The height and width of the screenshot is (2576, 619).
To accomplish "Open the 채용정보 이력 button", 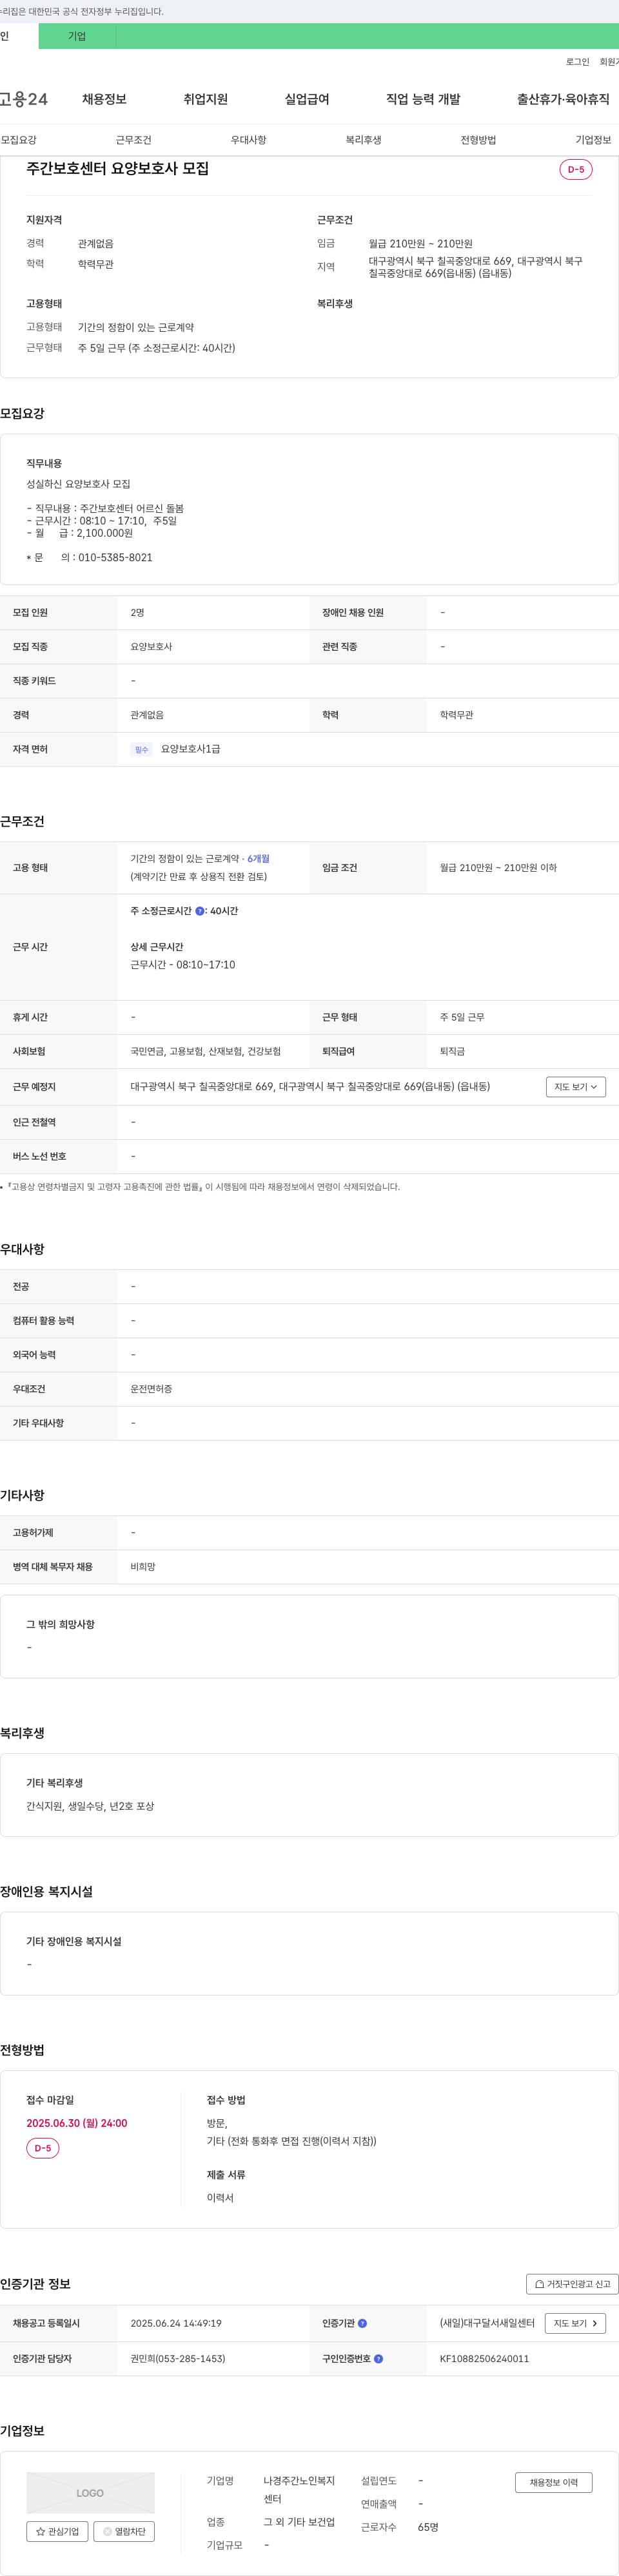I will click(553, 2482).
